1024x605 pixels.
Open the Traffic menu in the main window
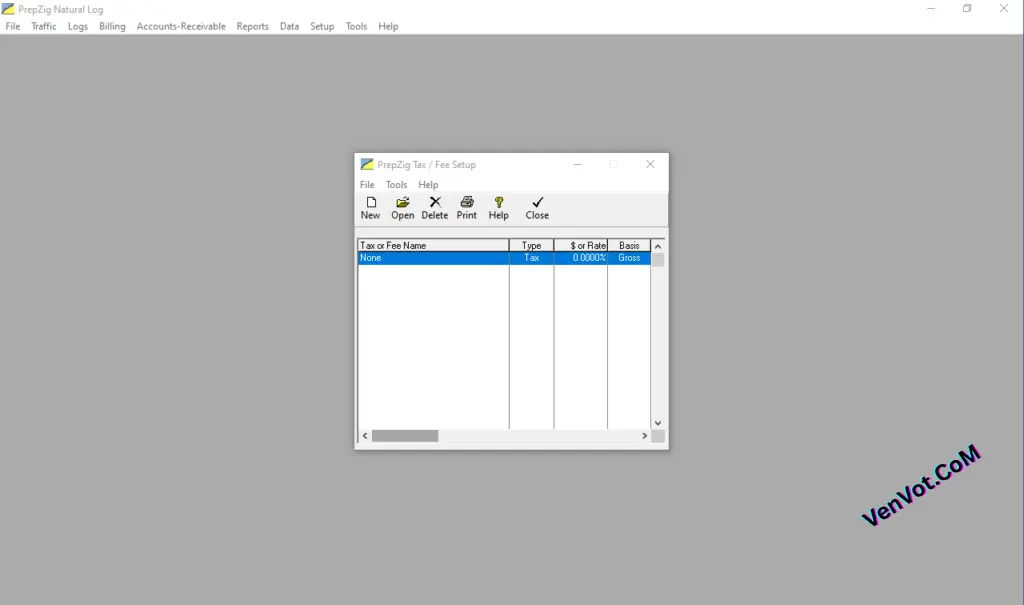click(44, 26)
